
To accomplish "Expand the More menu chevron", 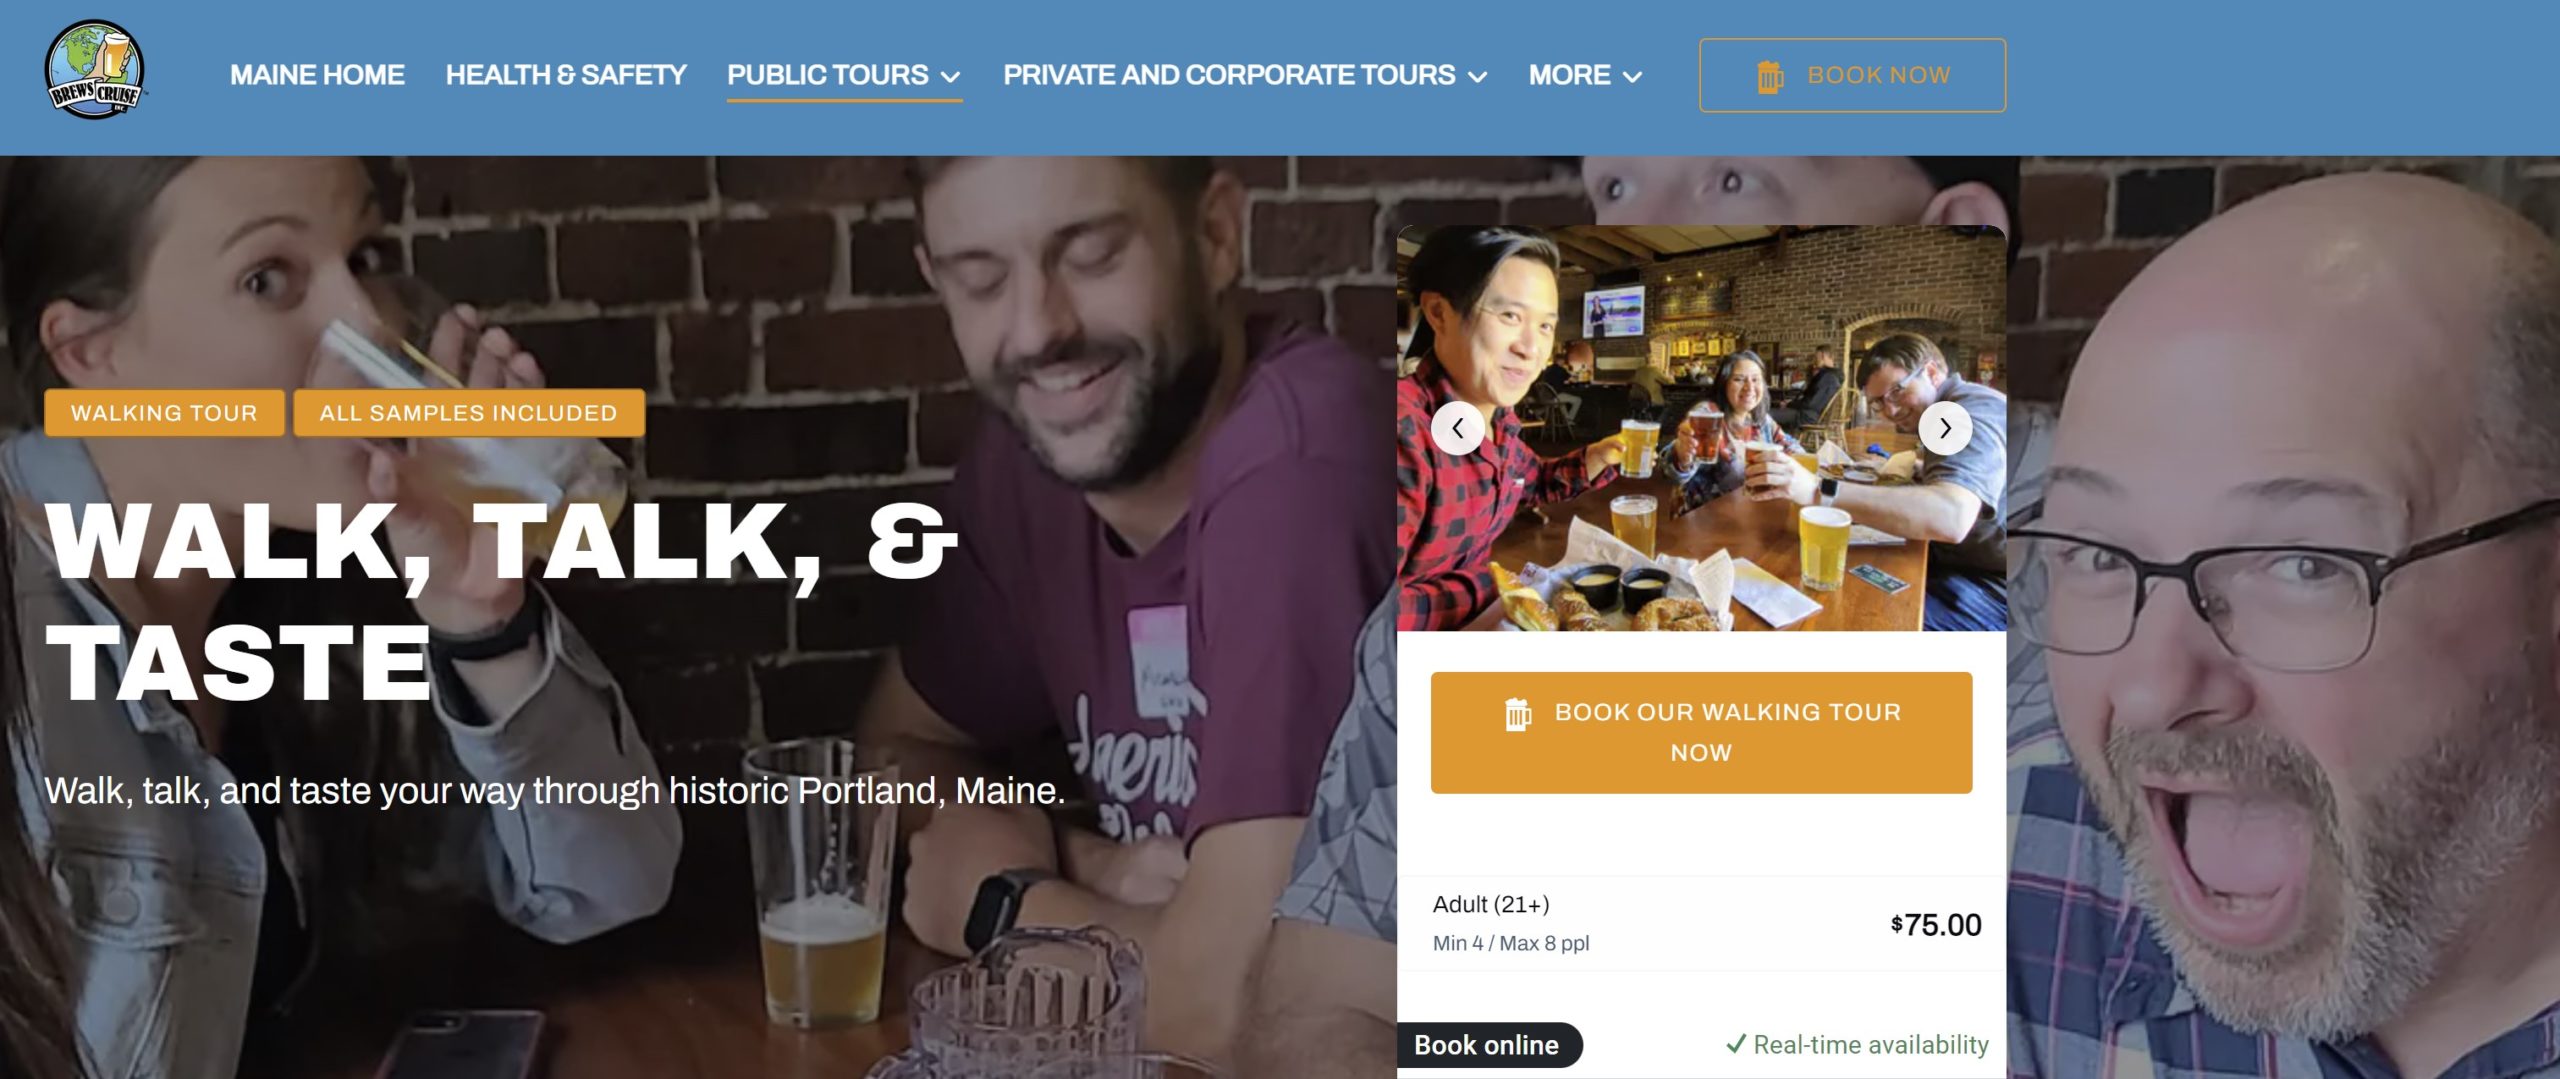I will [x=1632, y=77].
